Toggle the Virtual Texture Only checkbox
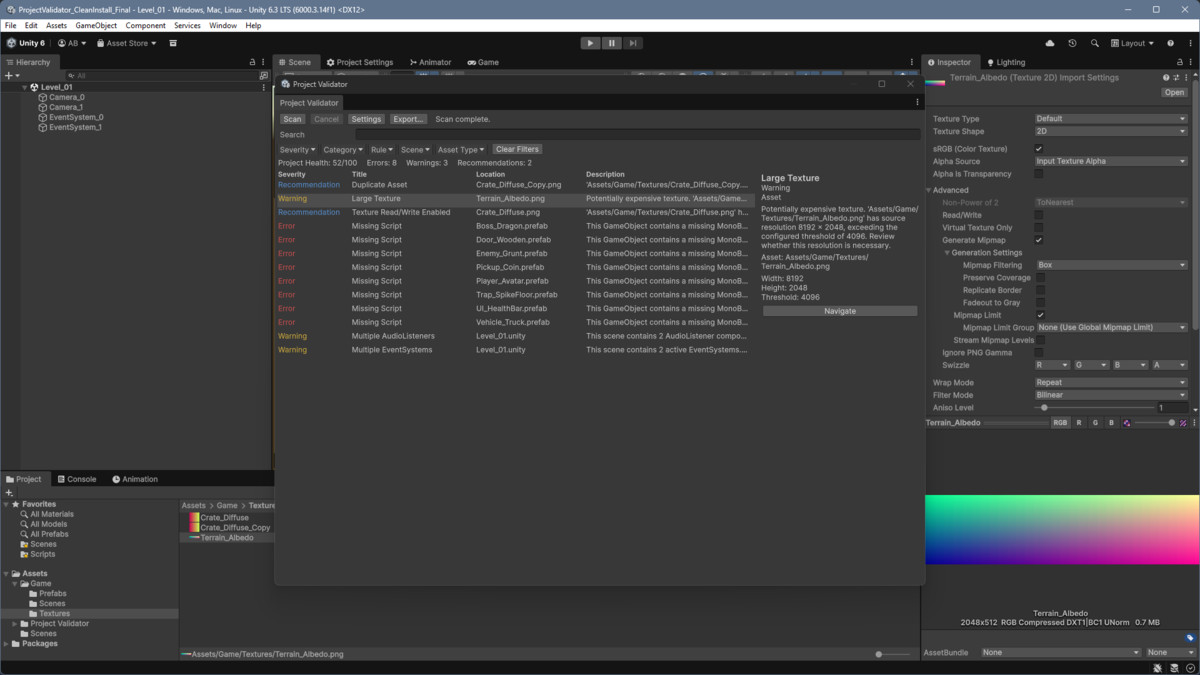The image size is (1200, 675). (1039, 227)
